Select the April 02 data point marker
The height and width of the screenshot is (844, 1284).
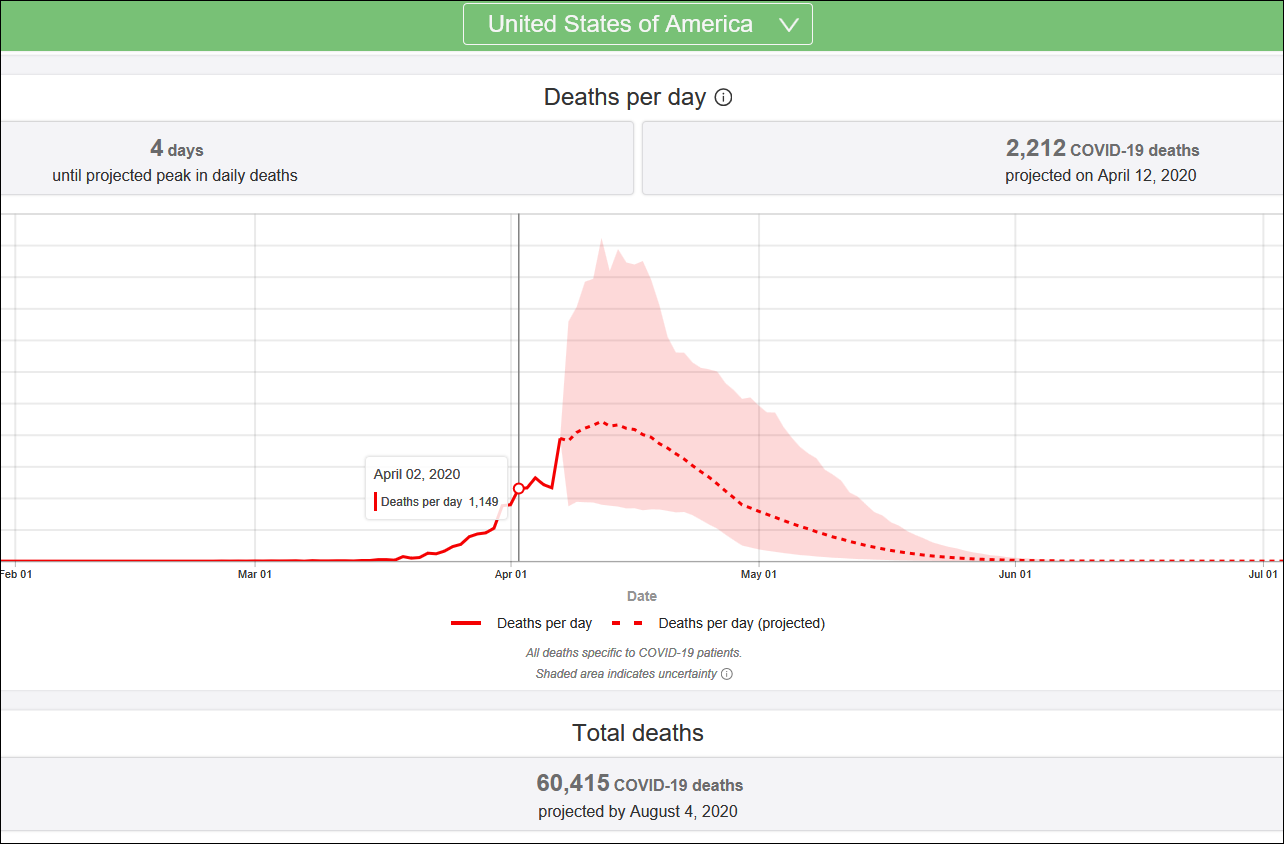click(x=518, y=488)
